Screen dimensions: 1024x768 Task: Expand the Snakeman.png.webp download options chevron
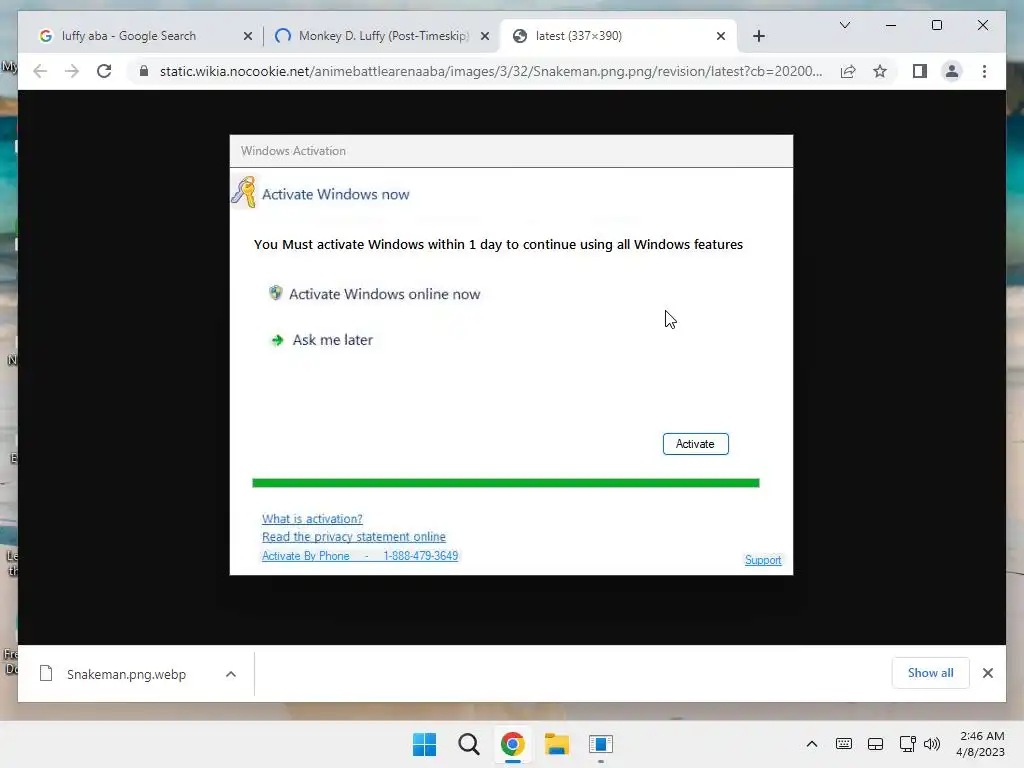[231, 674]
